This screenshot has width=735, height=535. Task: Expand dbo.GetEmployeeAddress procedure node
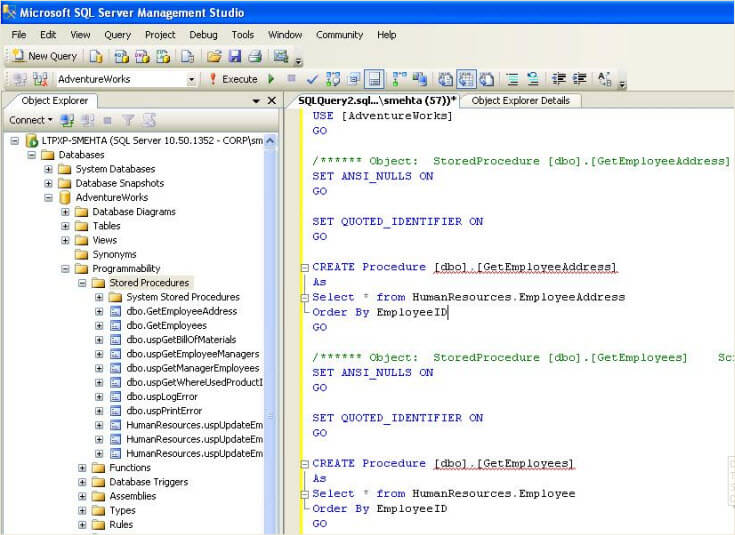tap(99, 311)
